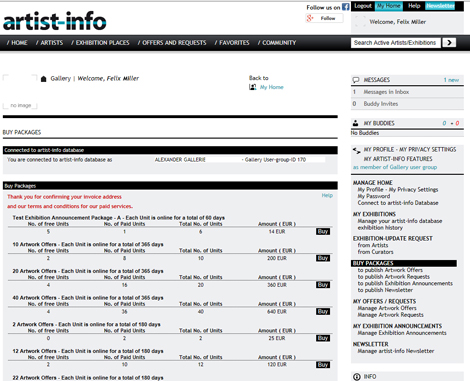This screenshot has width=470, height=381.
Task: Open the FAVORITES navigation menu
Action: click(x=232, y=43)
